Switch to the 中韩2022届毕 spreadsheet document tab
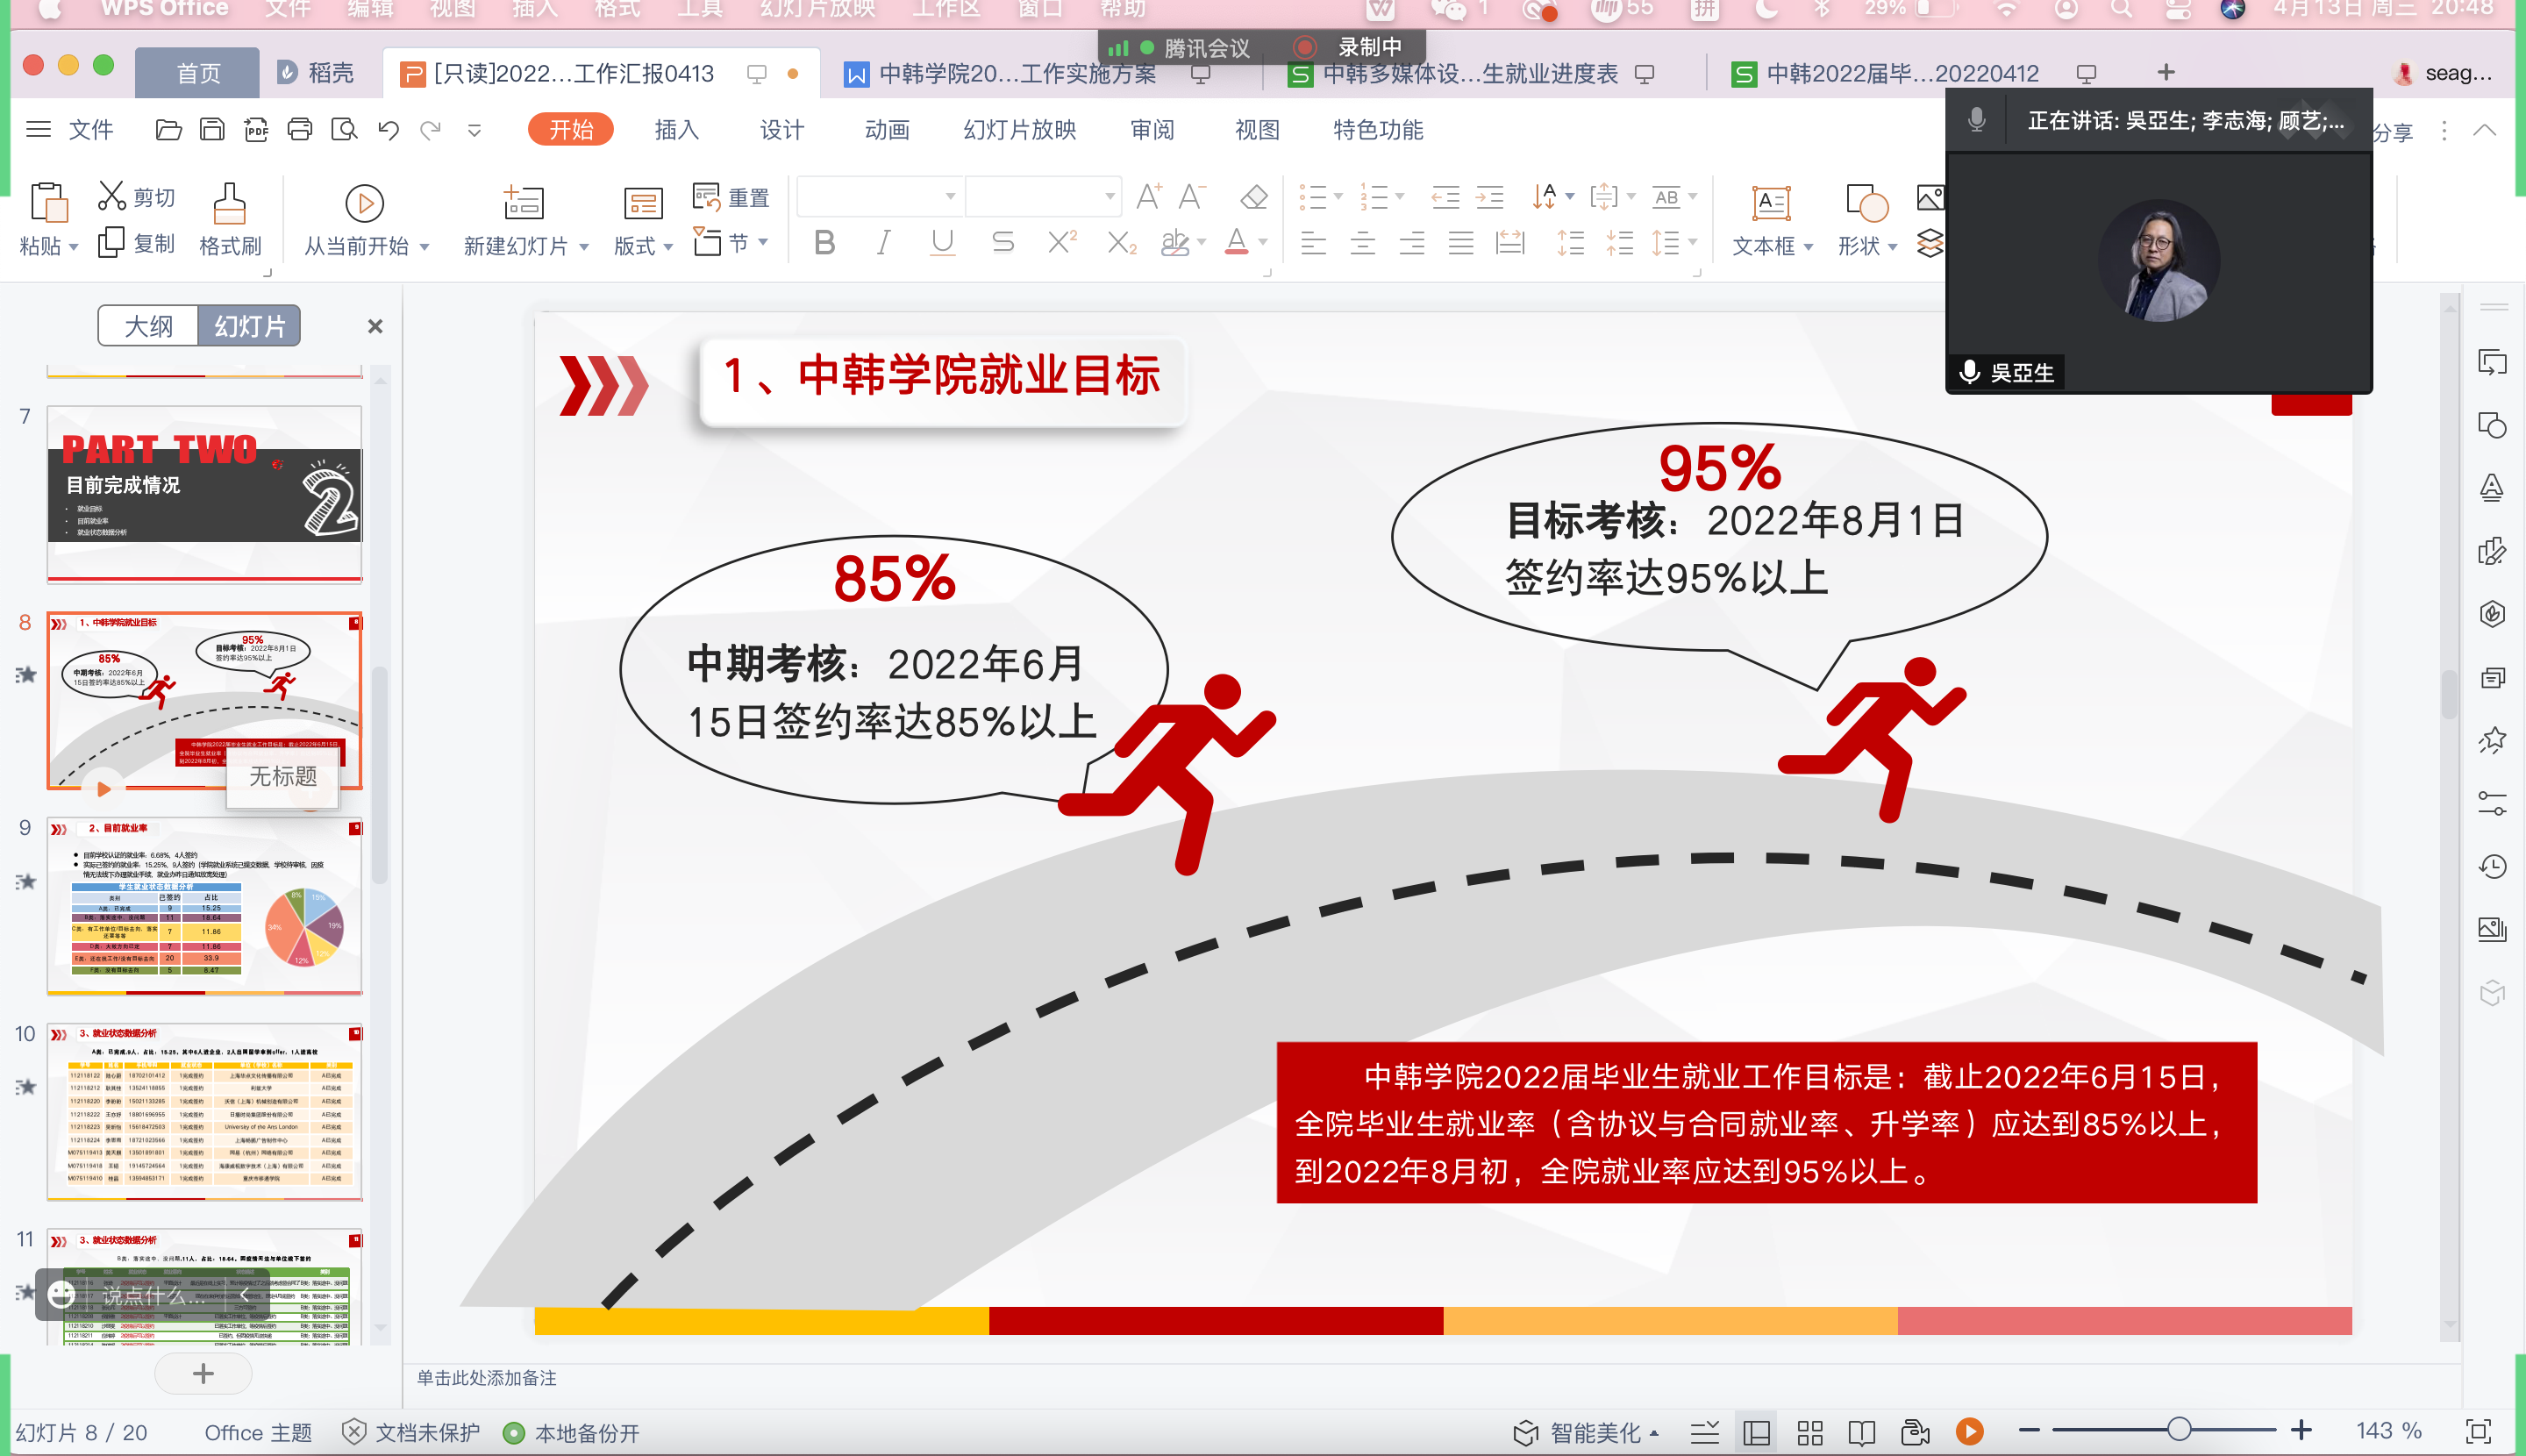 tap(1900, 73)
